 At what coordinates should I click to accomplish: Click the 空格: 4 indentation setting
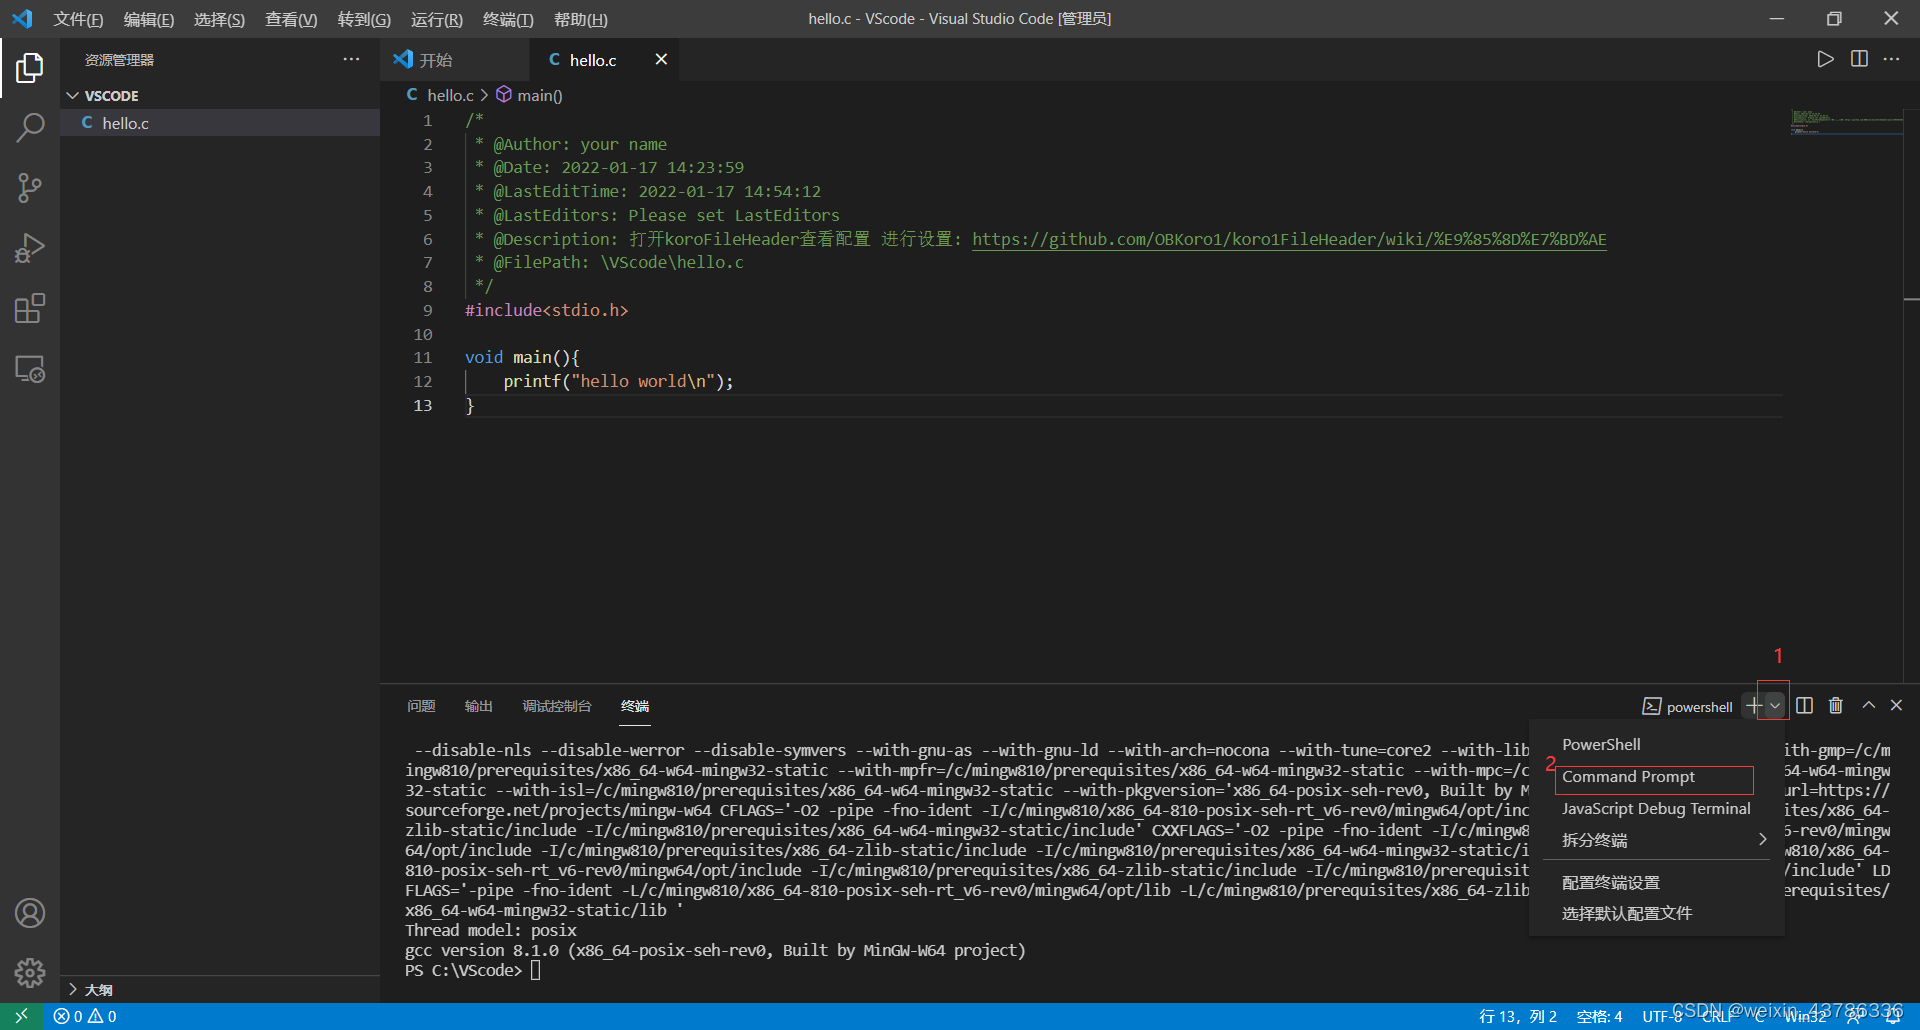(x=1599, y=1016)
